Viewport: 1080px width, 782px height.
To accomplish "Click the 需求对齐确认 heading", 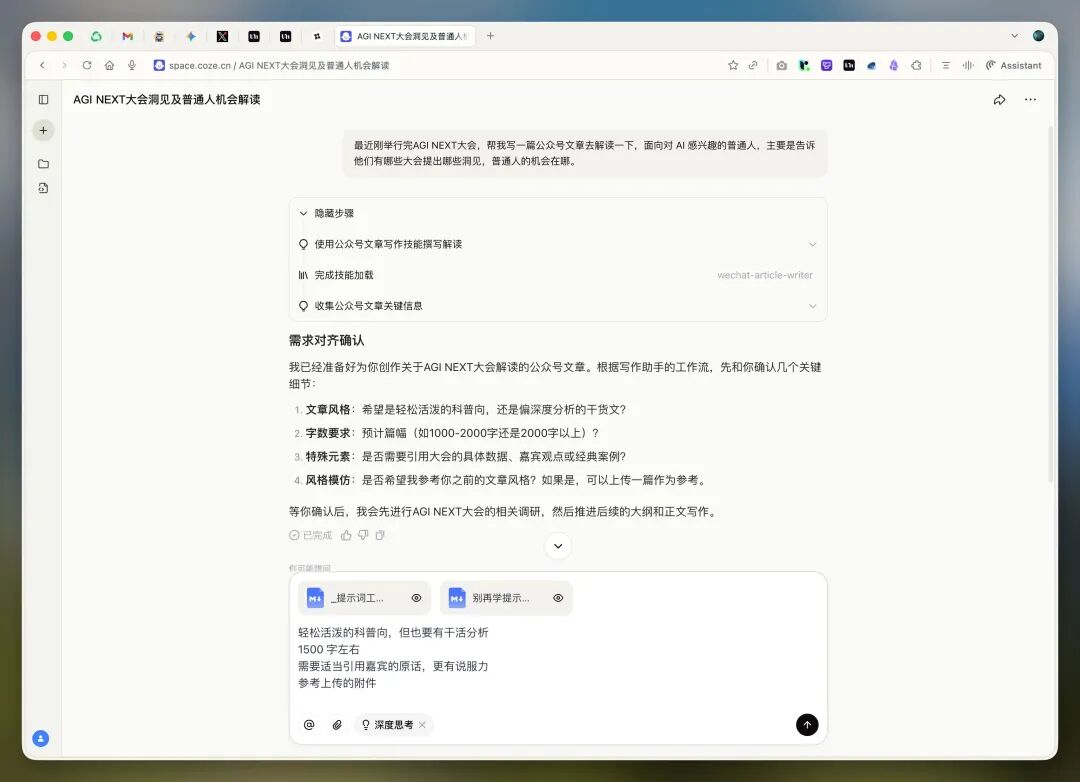I will 326,340.
